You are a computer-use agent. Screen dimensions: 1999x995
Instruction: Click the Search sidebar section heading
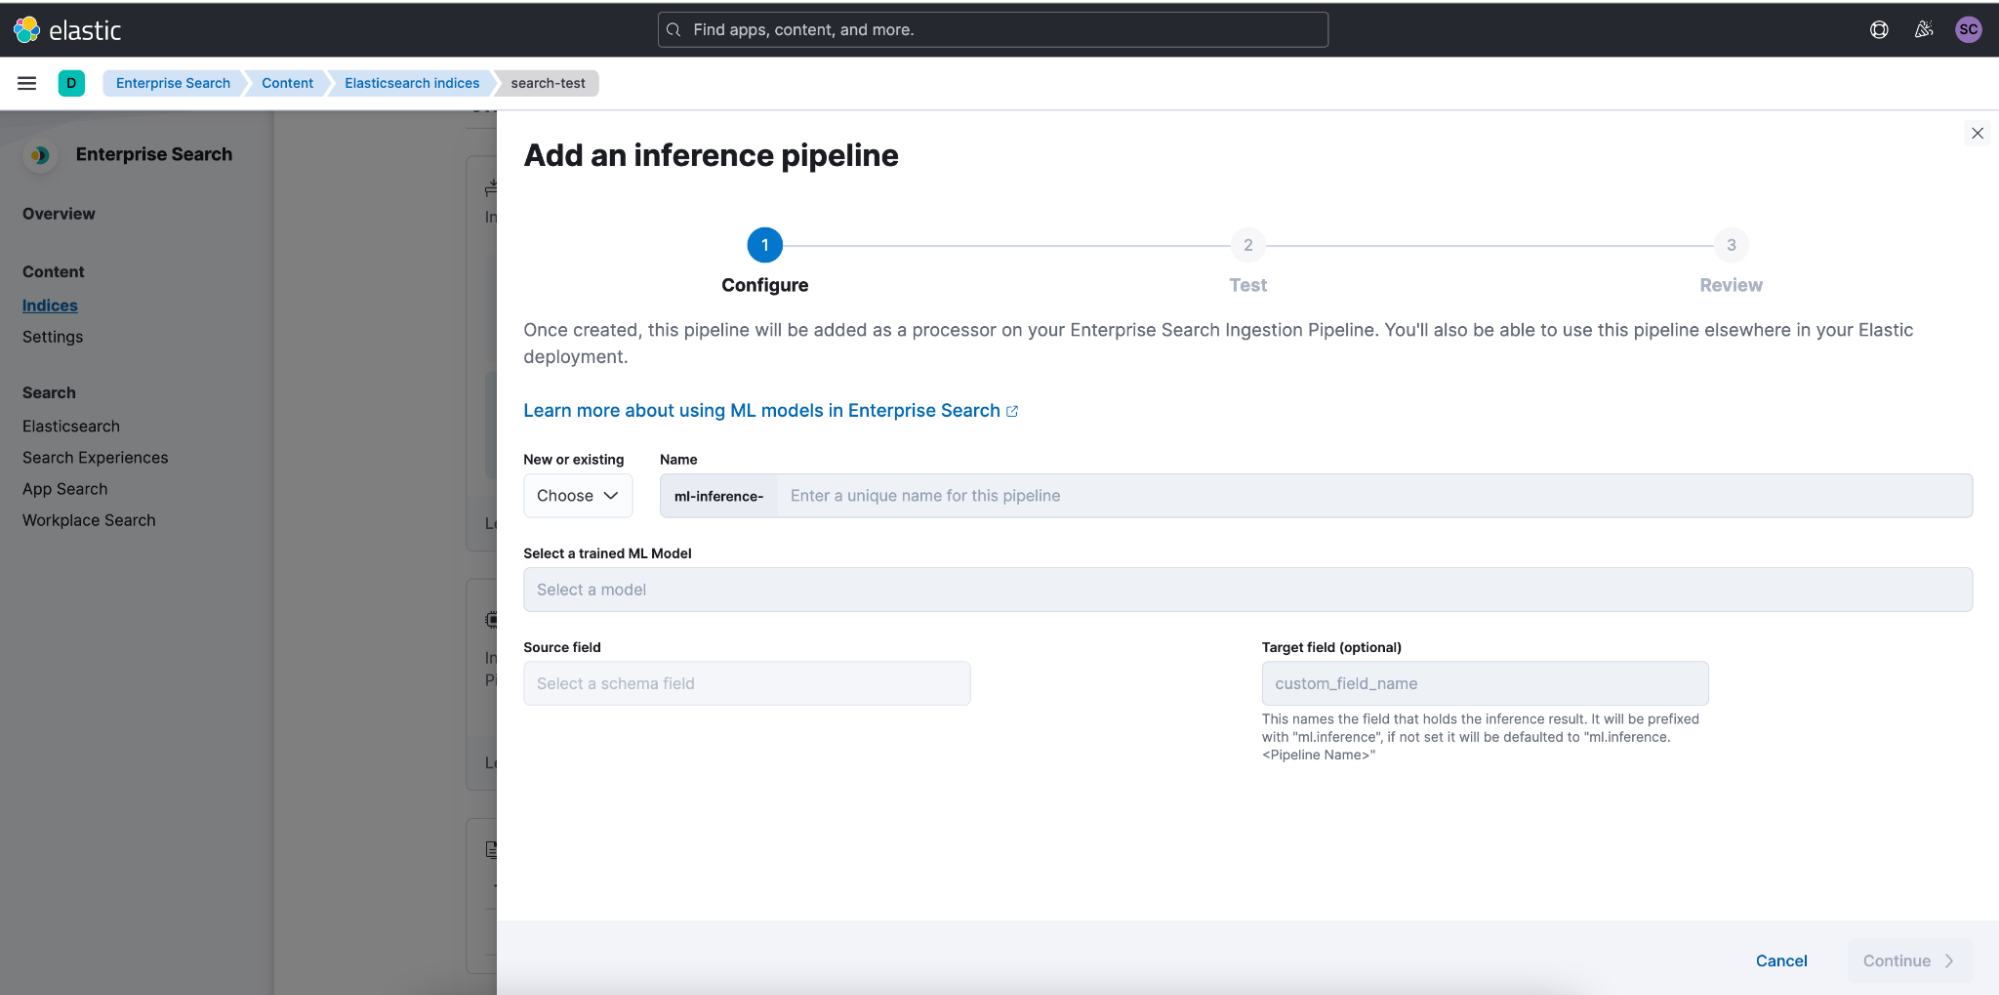click(49, 393)
